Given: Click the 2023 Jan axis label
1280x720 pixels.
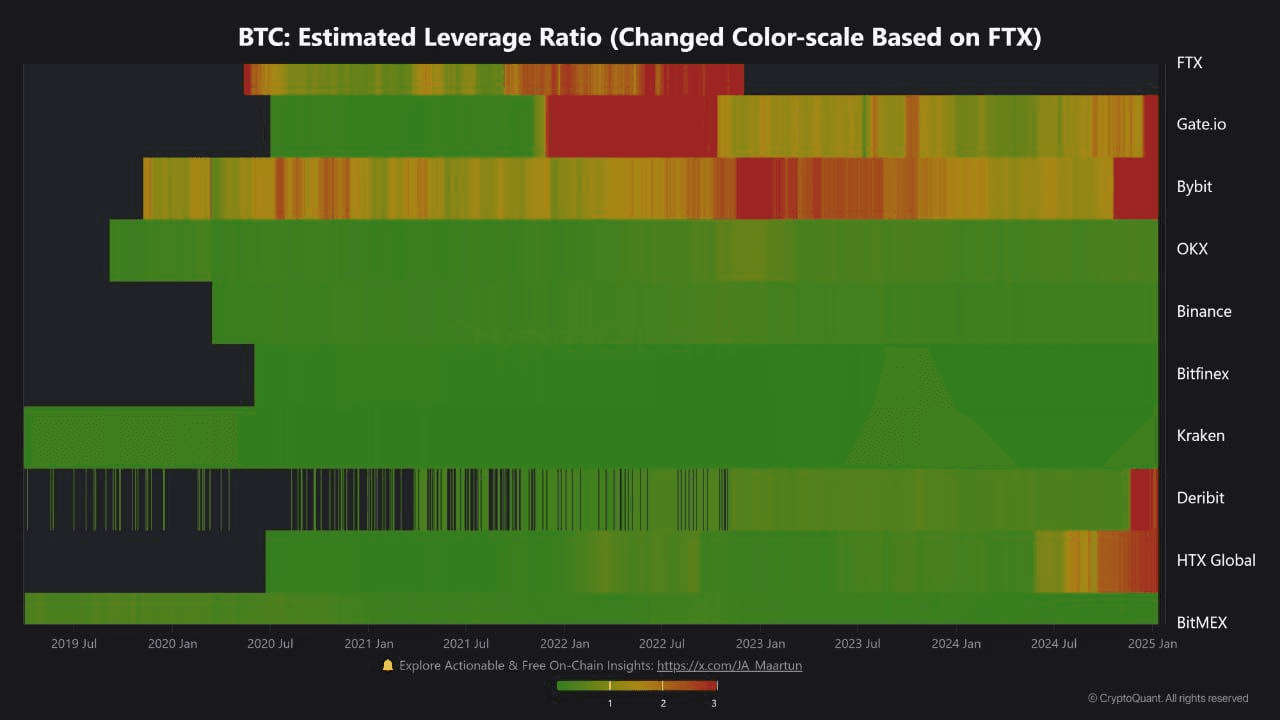Looking at the screenshot, I should pyautogui.click(x=761, y=644).
